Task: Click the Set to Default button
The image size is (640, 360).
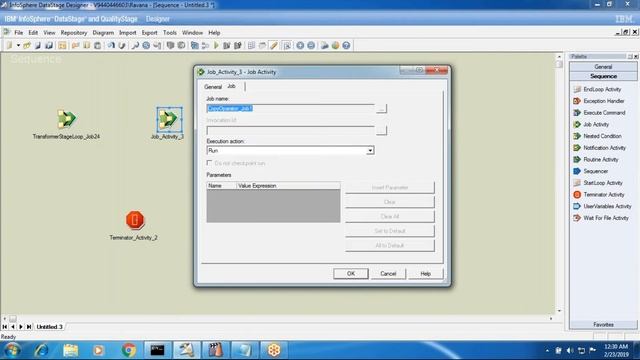Action: tap(390, 231)
